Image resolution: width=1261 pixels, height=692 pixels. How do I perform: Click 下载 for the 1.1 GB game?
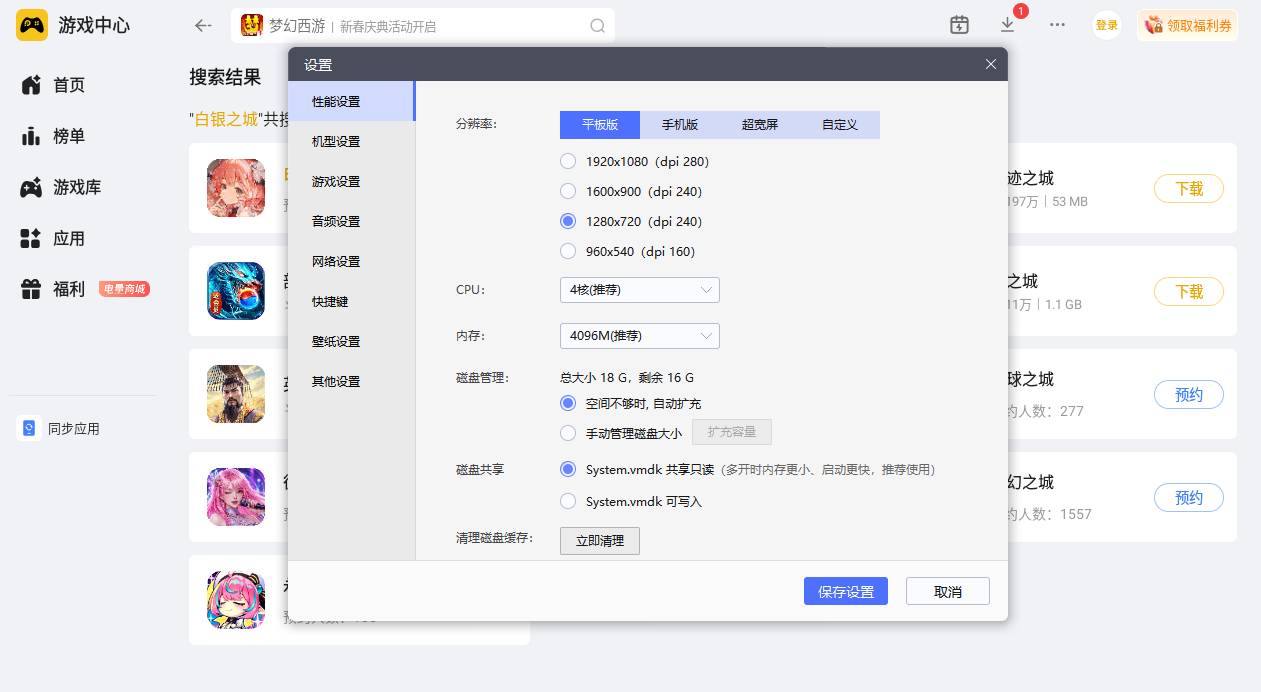tap(1189, 291)
